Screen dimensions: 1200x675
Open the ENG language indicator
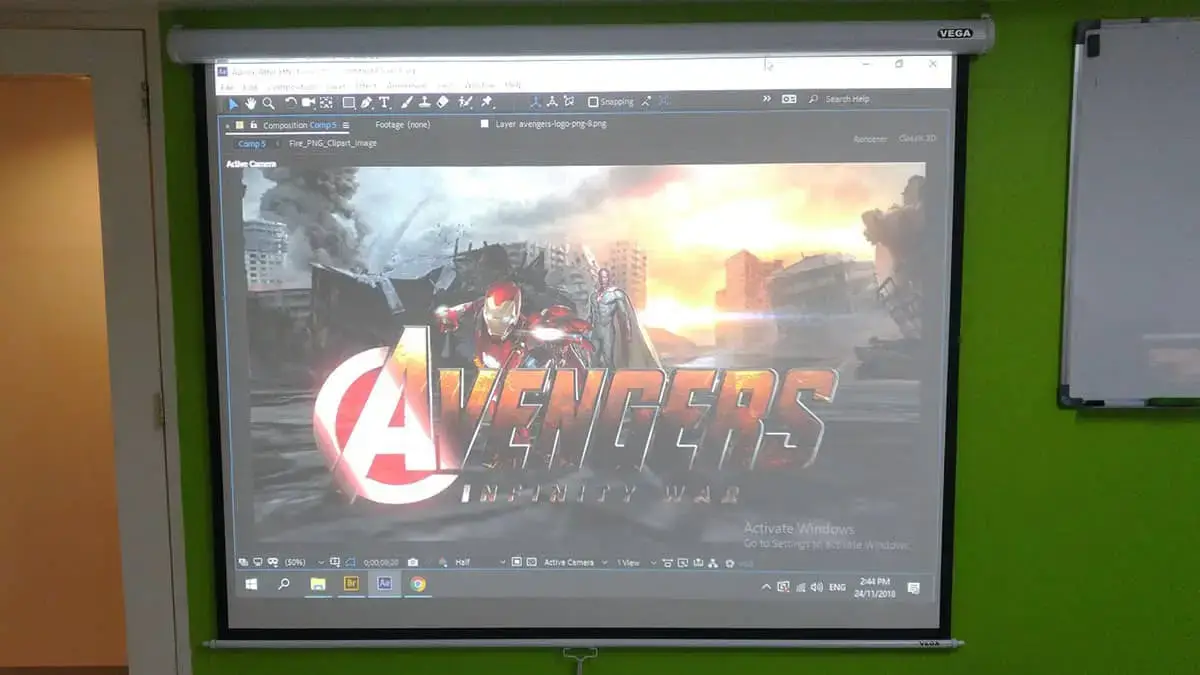(837, 587)
